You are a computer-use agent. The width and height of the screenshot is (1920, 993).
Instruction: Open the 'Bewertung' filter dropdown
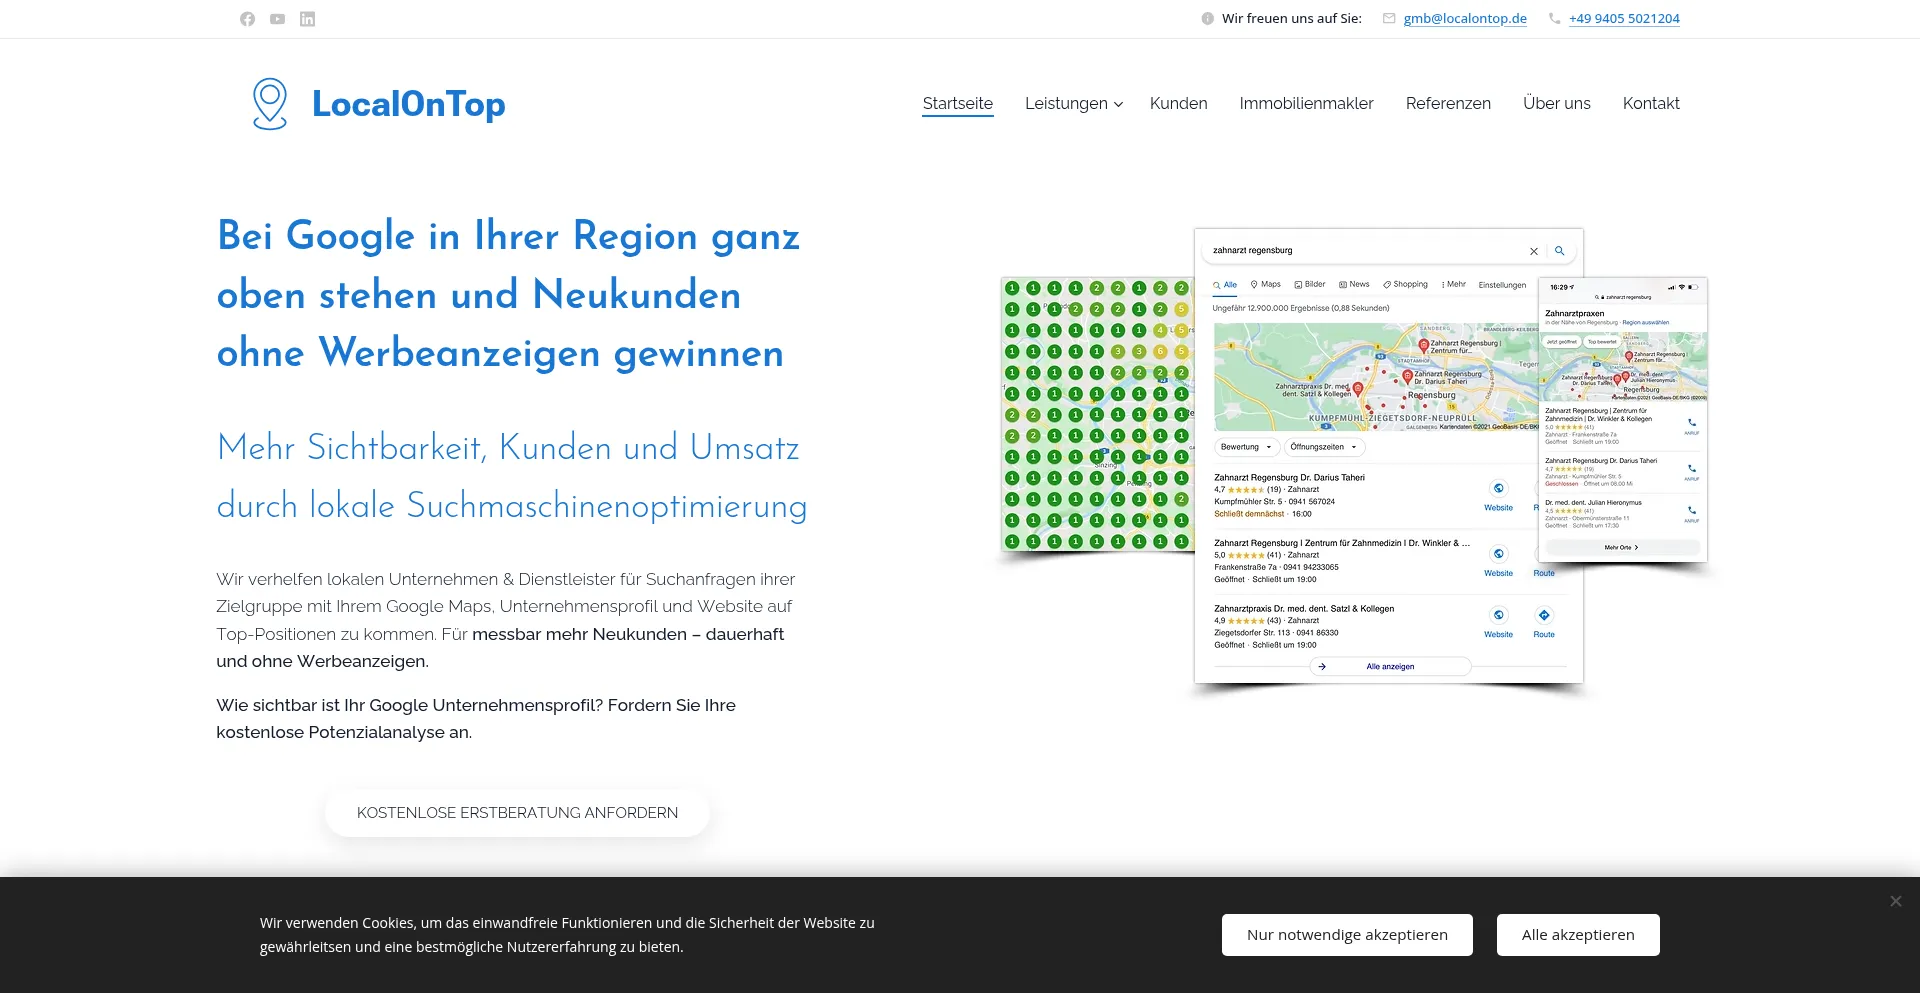coord(1246,447)
